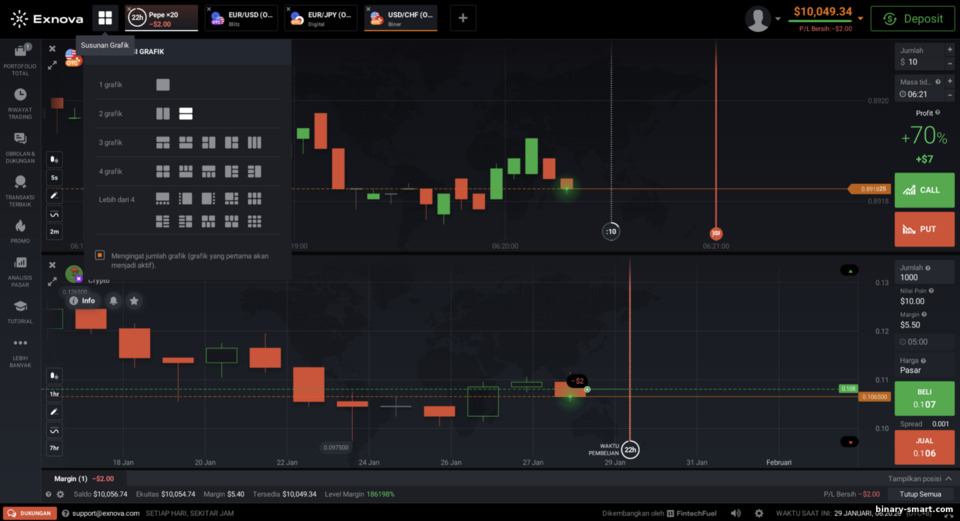Screen dimensions: 960x521
Task: Open Lebih Banyak more menu
Action: coord(20,353)
